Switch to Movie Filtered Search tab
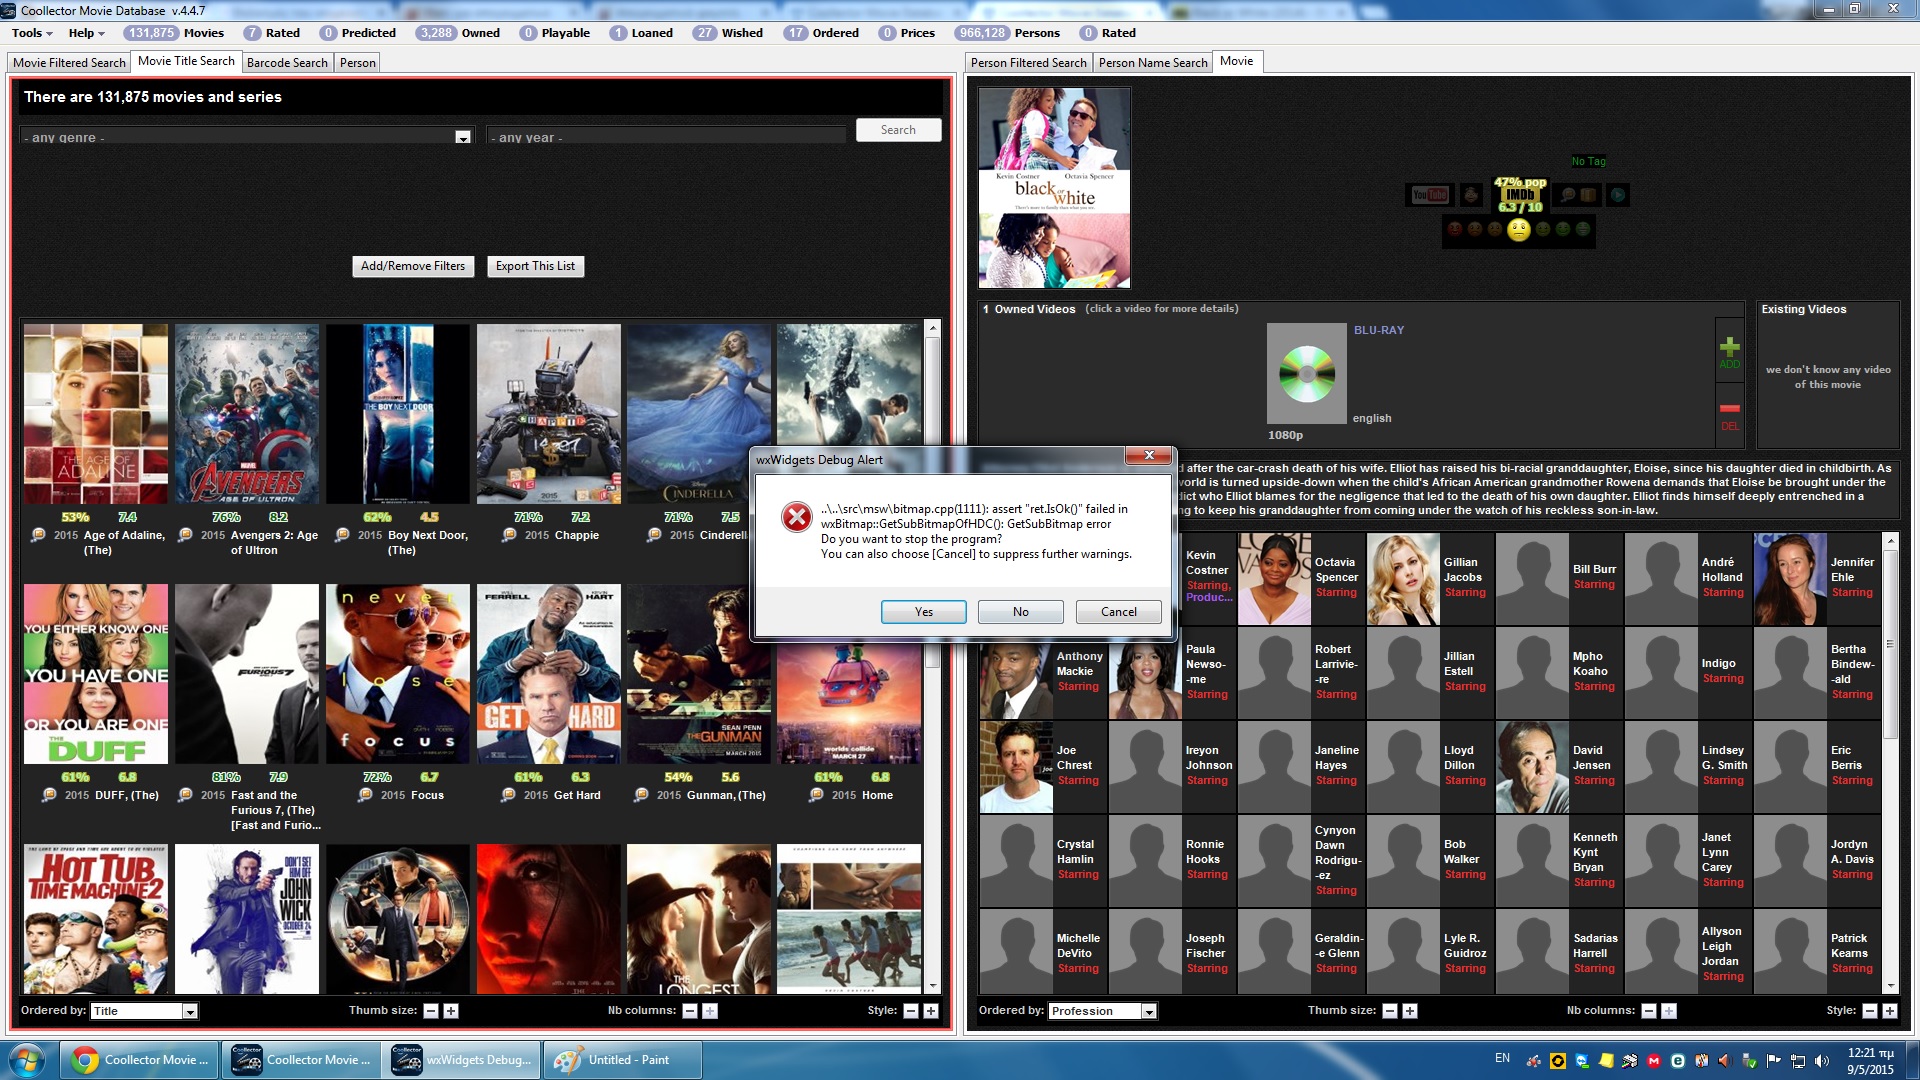Image resolution: width=1920 pixels, height=1080 pixels. point(69,63)
